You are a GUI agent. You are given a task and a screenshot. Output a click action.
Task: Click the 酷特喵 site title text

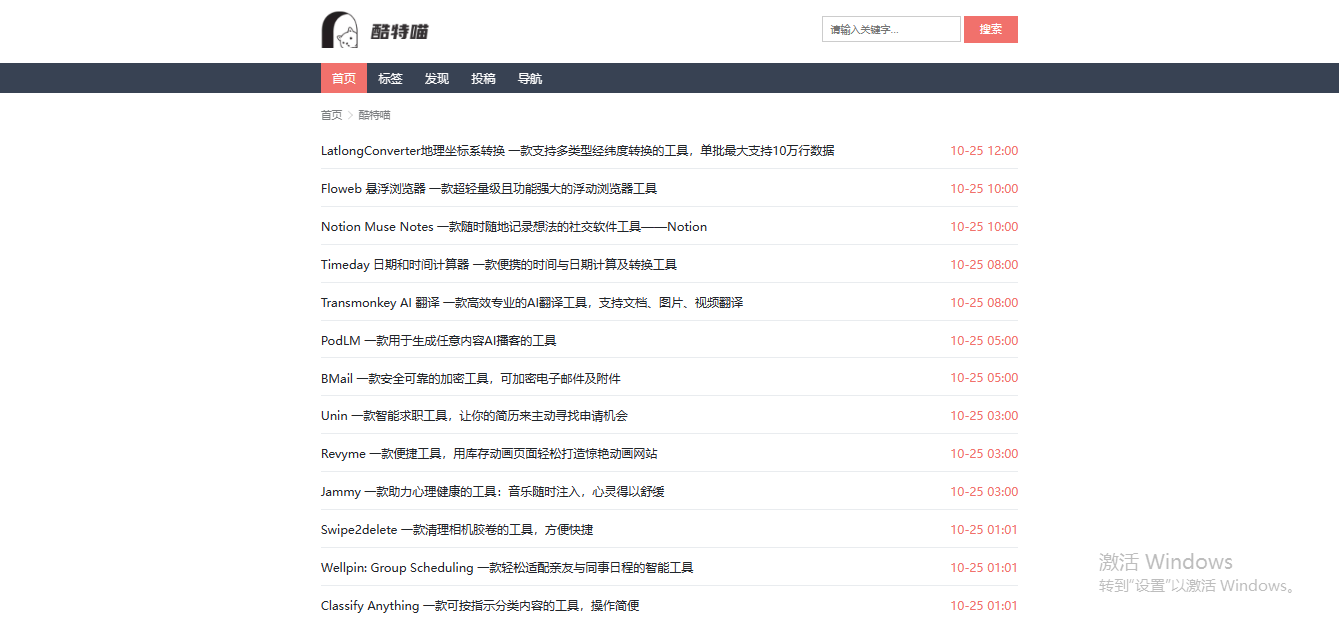coord(400,32)
